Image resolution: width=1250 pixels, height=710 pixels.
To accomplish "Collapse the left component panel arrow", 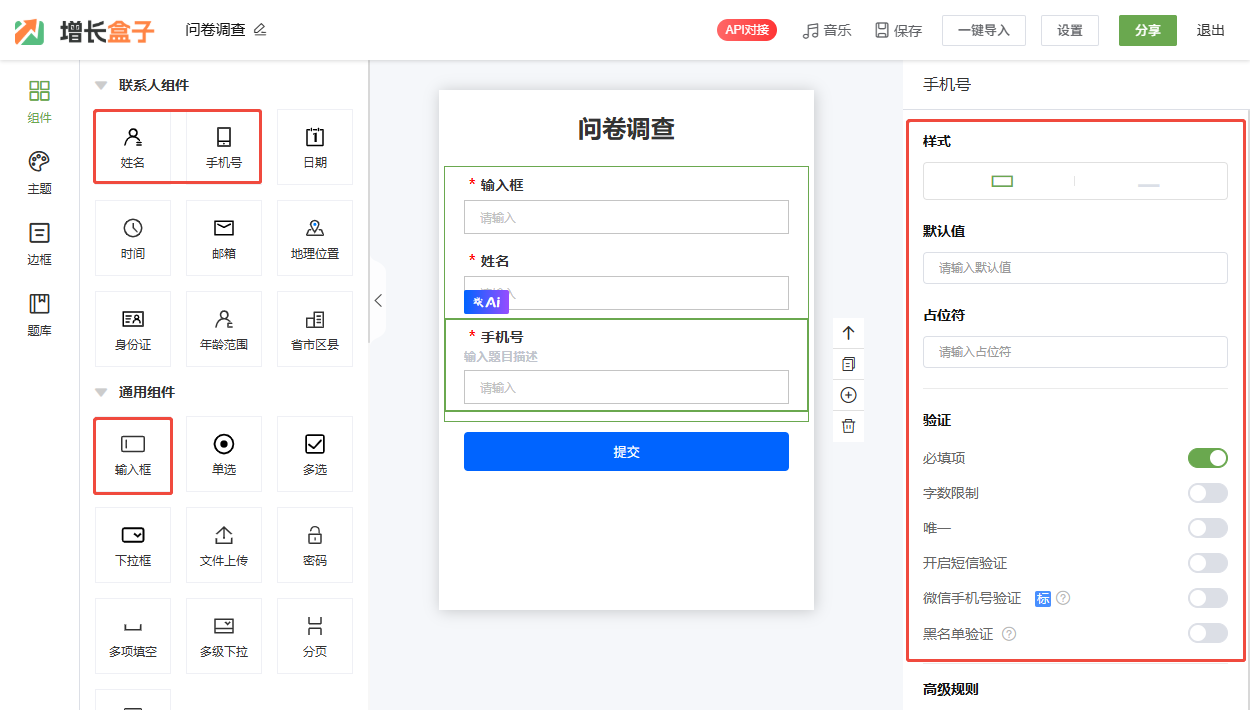I will click(x=378, y=300).
